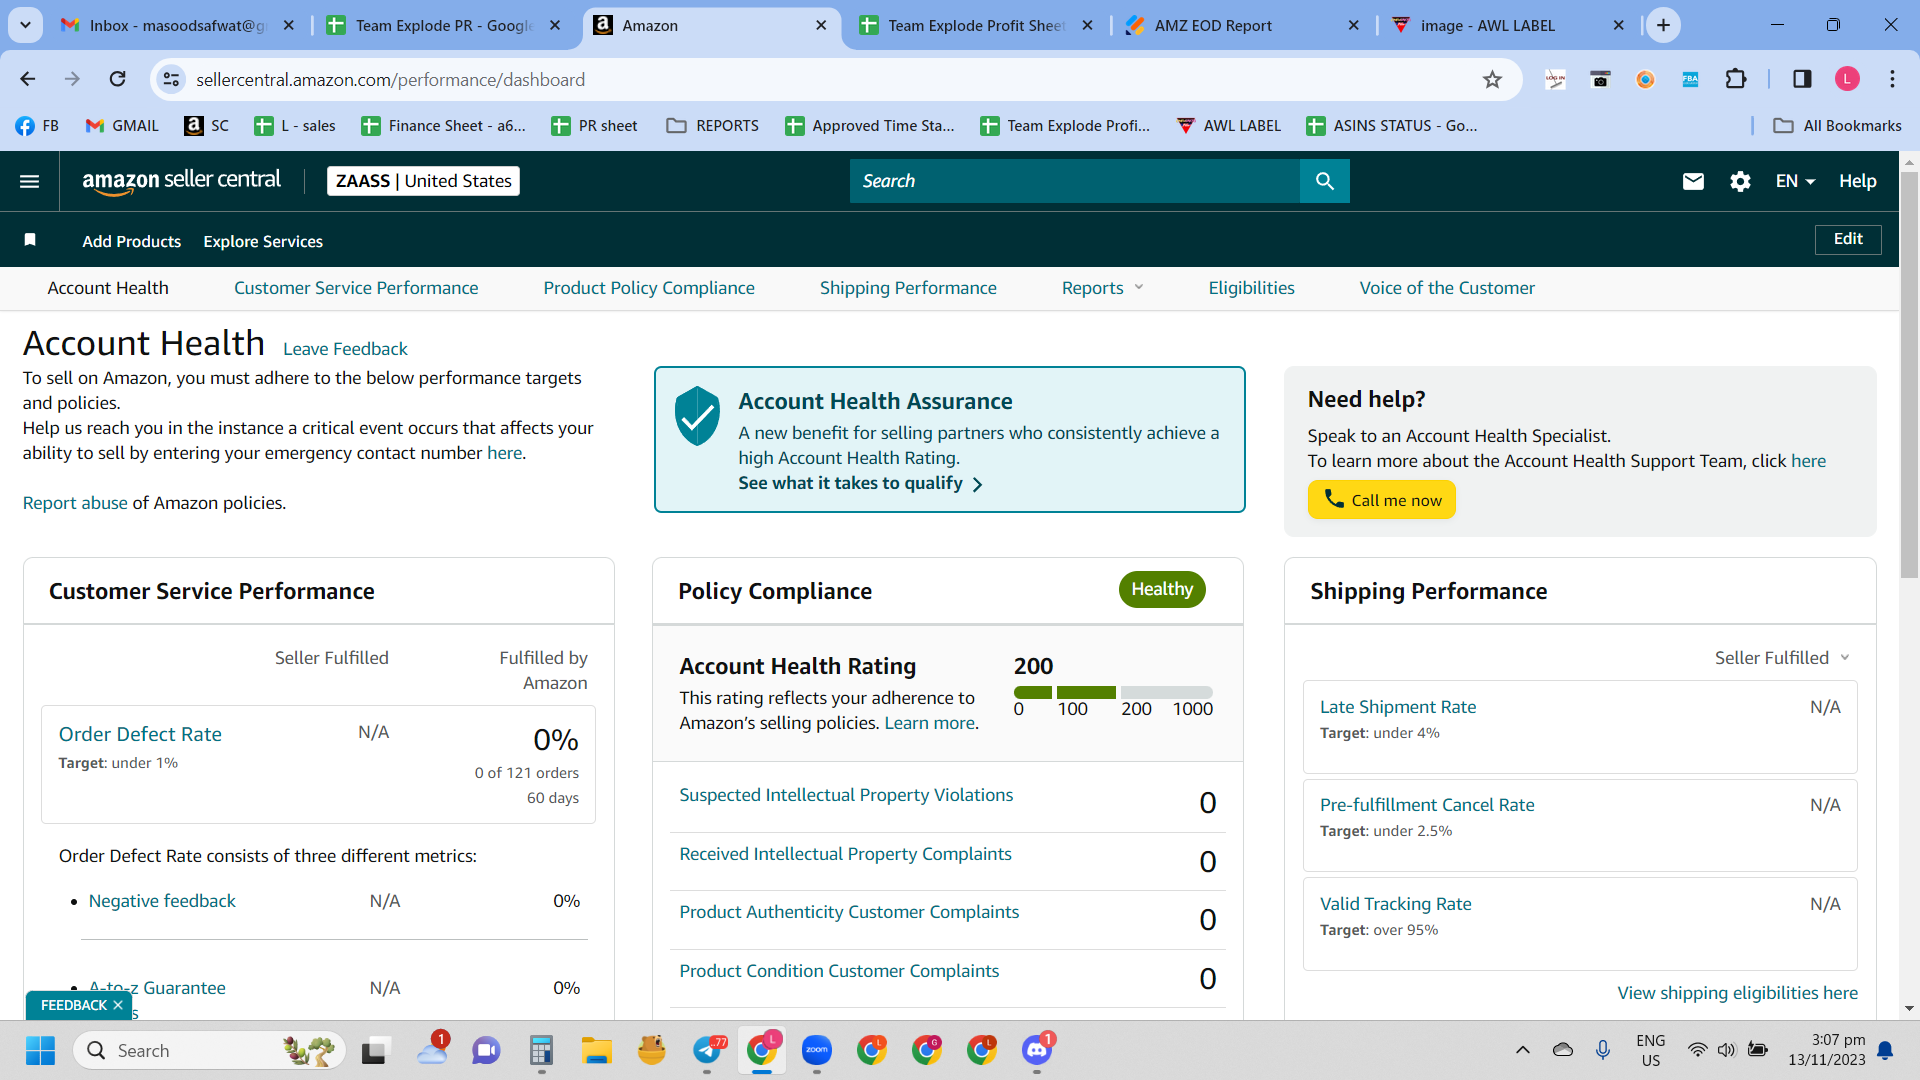The height and width of the screenshot is (1080, 1920).
Task: Open Suspected Intellectual Property Violations link
Action: 846,795
